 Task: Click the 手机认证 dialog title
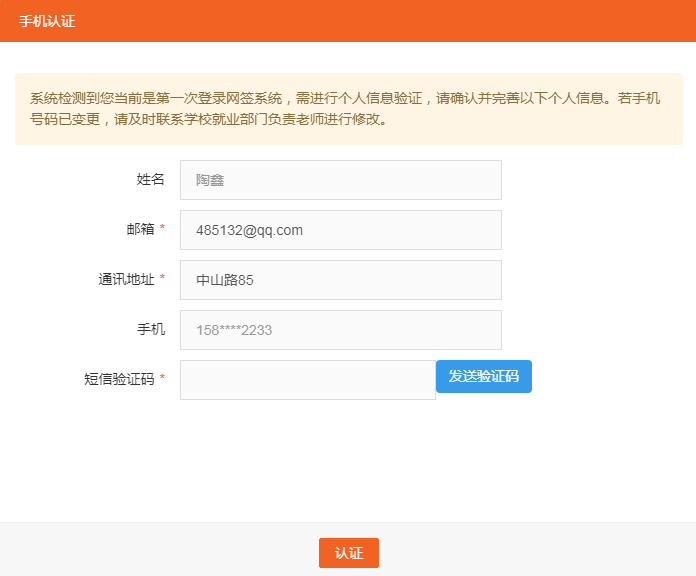point(47,21)
